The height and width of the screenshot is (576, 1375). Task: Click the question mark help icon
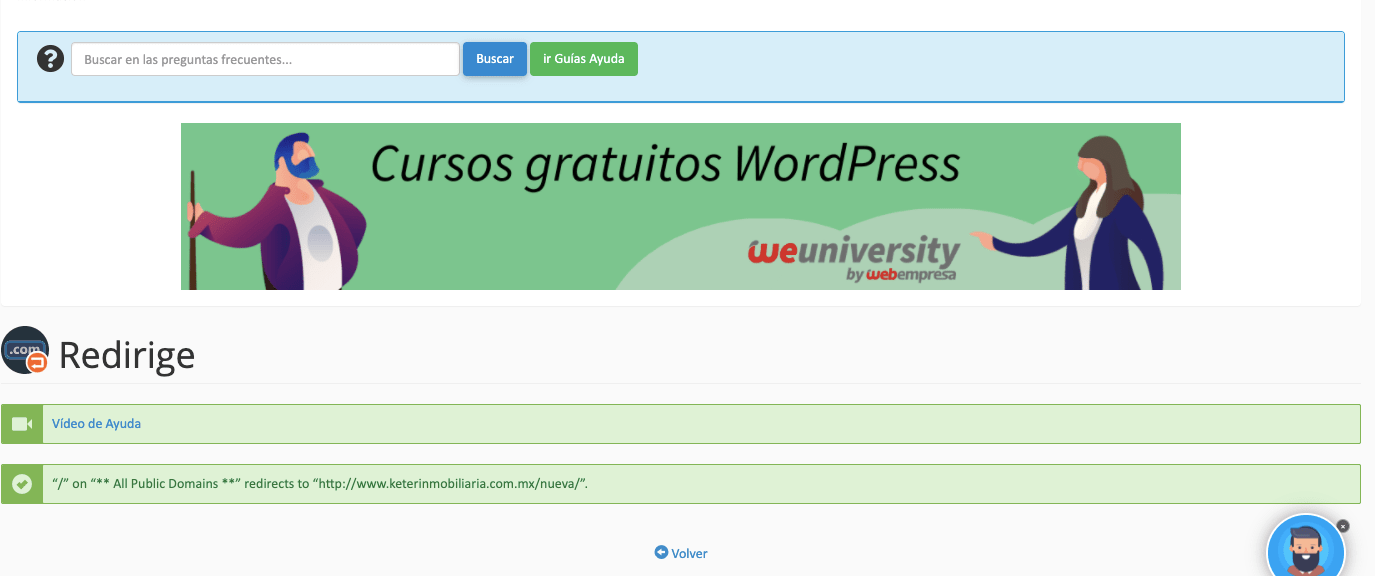(50, 59)
